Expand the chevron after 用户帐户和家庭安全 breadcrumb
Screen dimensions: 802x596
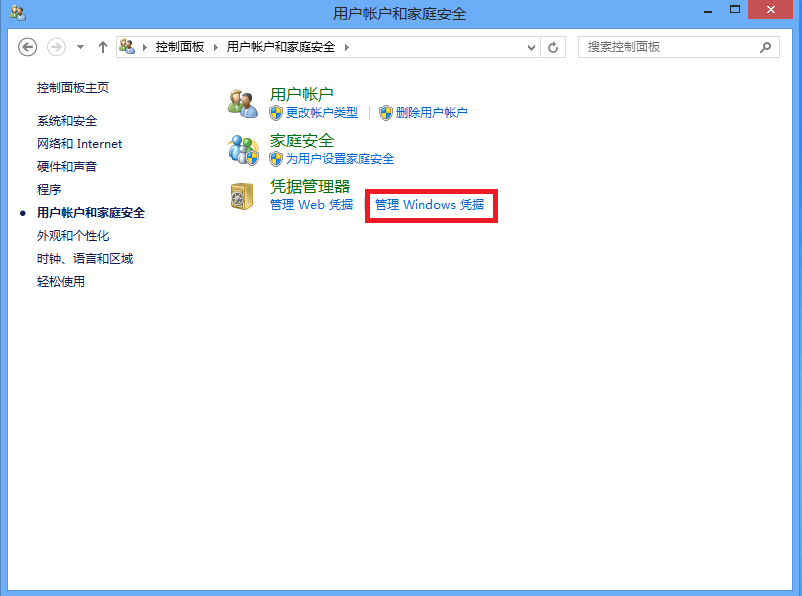(347, 47)
